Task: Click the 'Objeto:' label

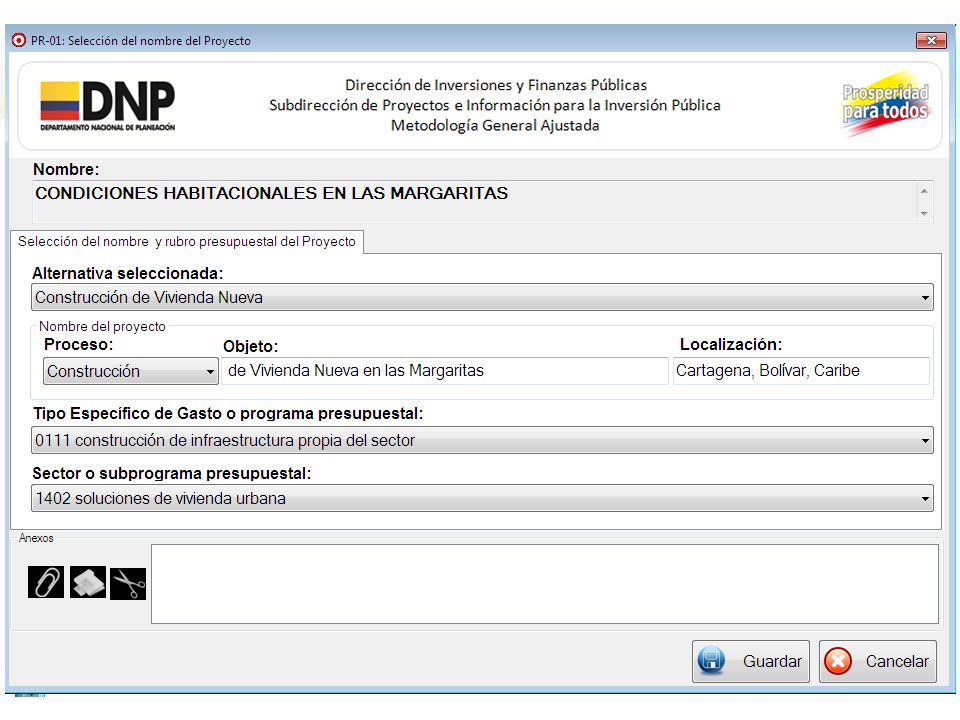Action: (250, 347)
